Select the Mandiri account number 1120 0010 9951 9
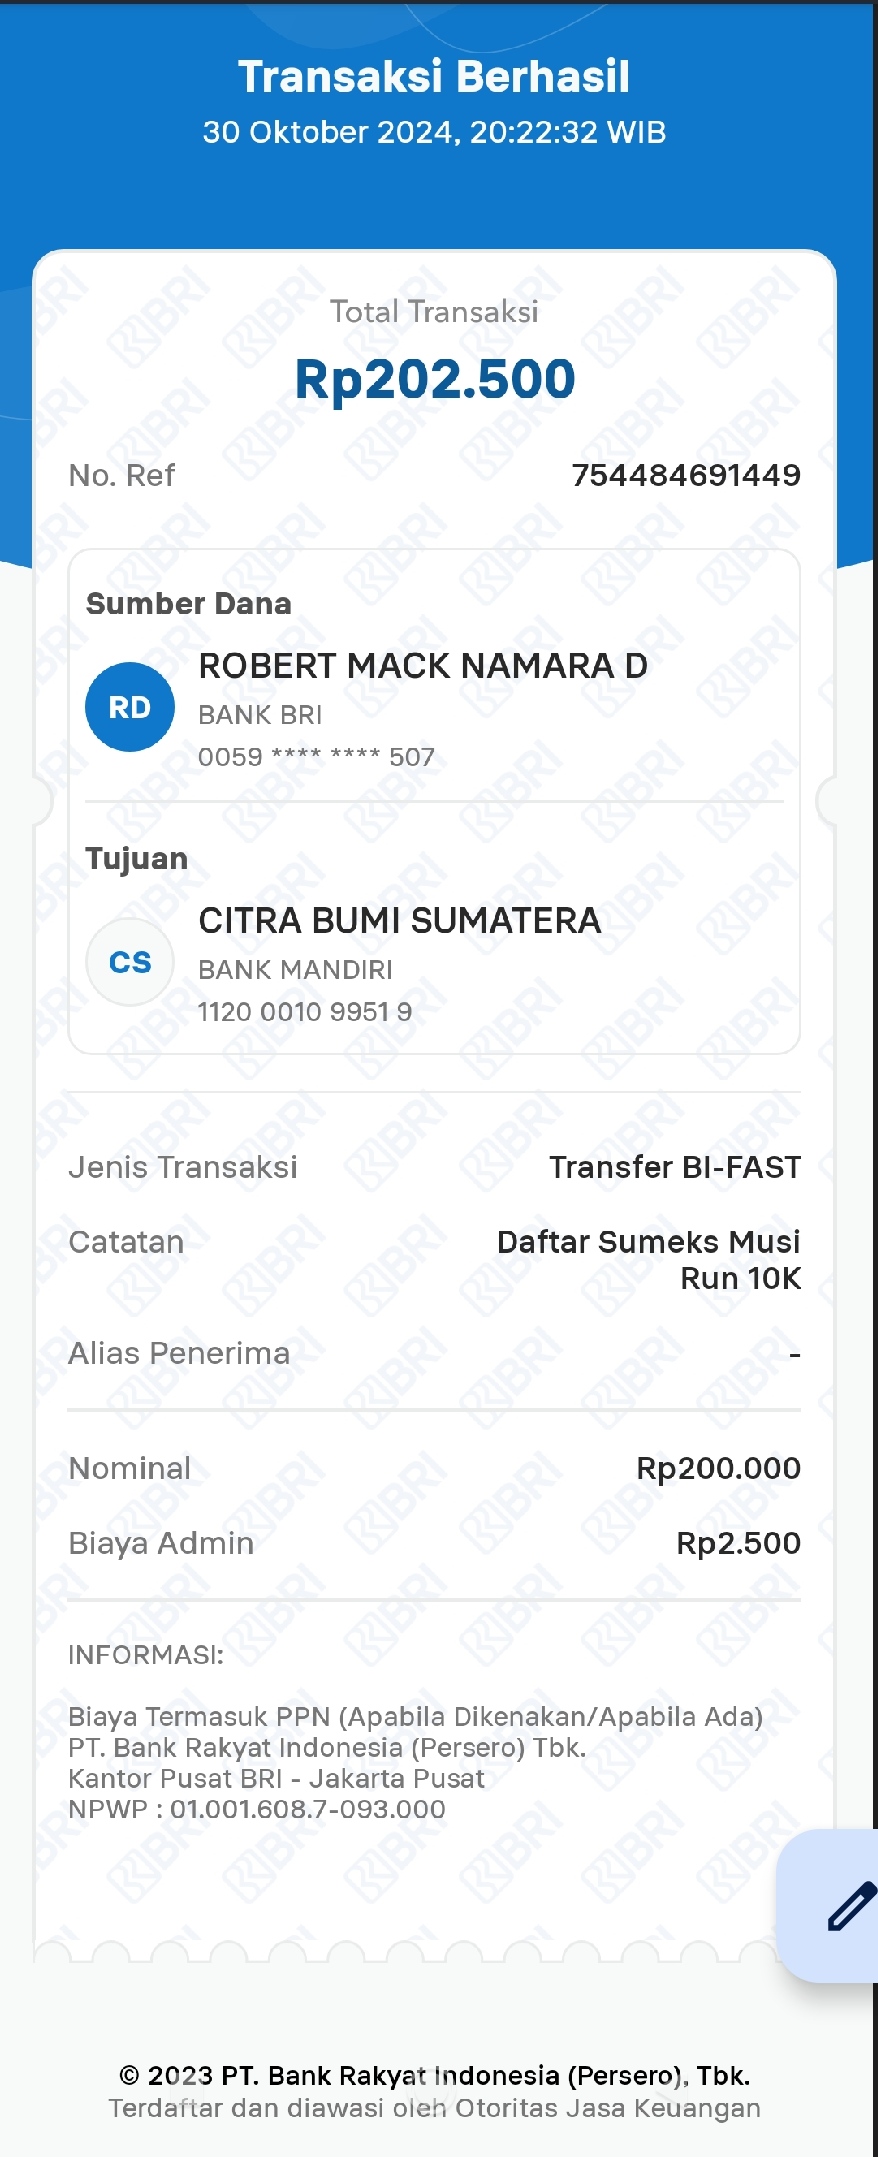The height and width of the screenshot is (2157, 878). pyautogui.click(x=305, y=1012)
